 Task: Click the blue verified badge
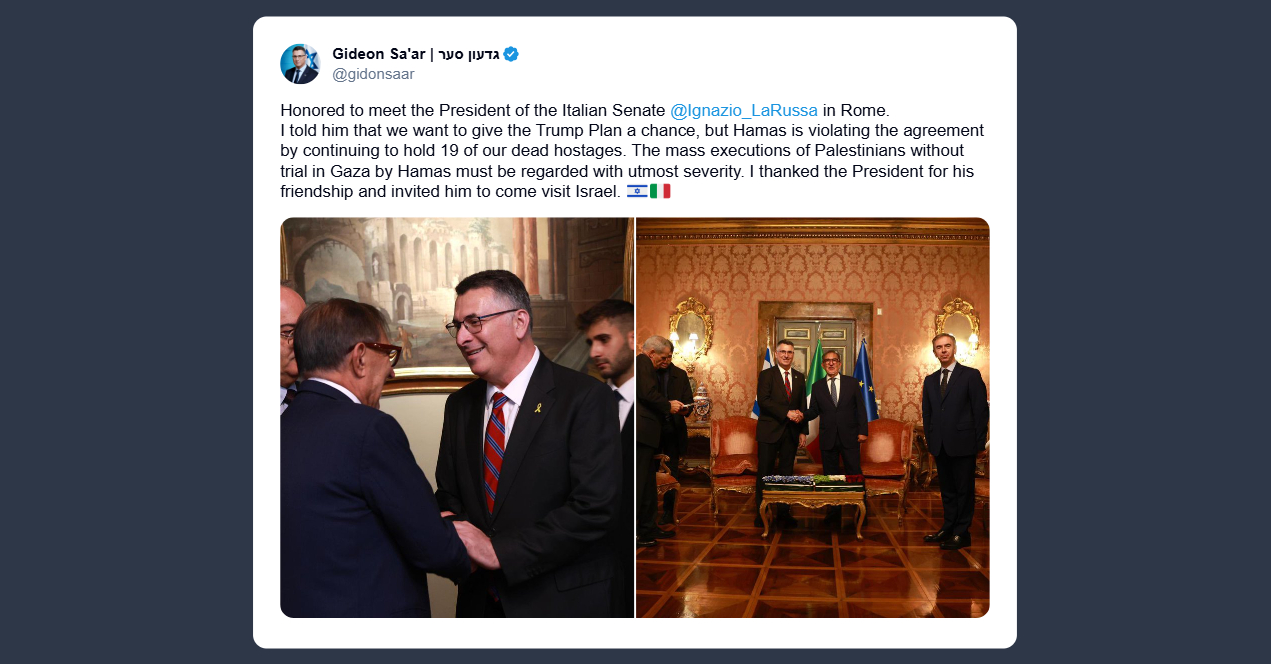[511, 54]
